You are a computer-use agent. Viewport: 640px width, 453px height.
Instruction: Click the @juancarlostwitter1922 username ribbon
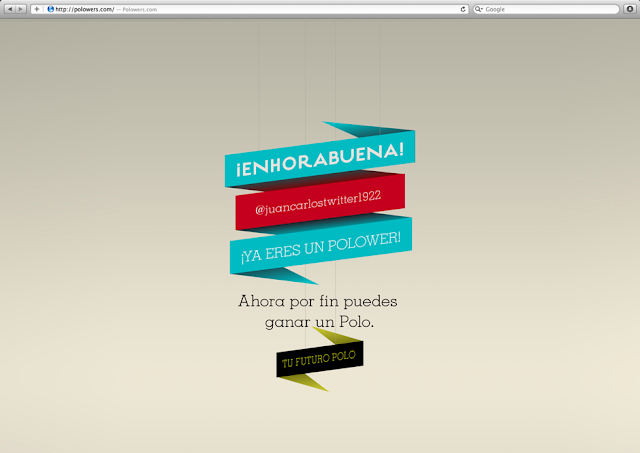(x=320, y=202)
